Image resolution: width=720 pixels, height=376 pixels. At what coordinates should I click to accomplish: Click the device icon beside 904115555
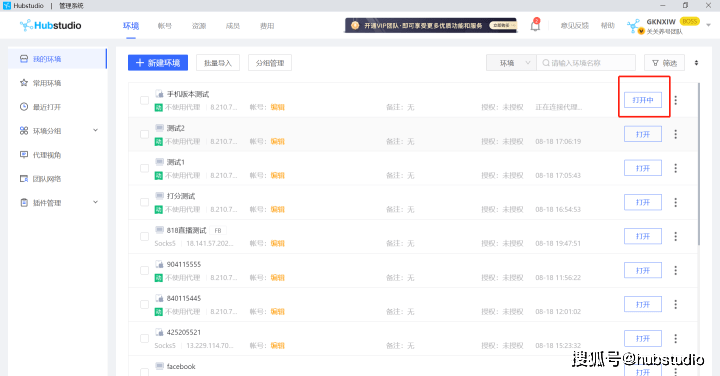click(159, 264)
